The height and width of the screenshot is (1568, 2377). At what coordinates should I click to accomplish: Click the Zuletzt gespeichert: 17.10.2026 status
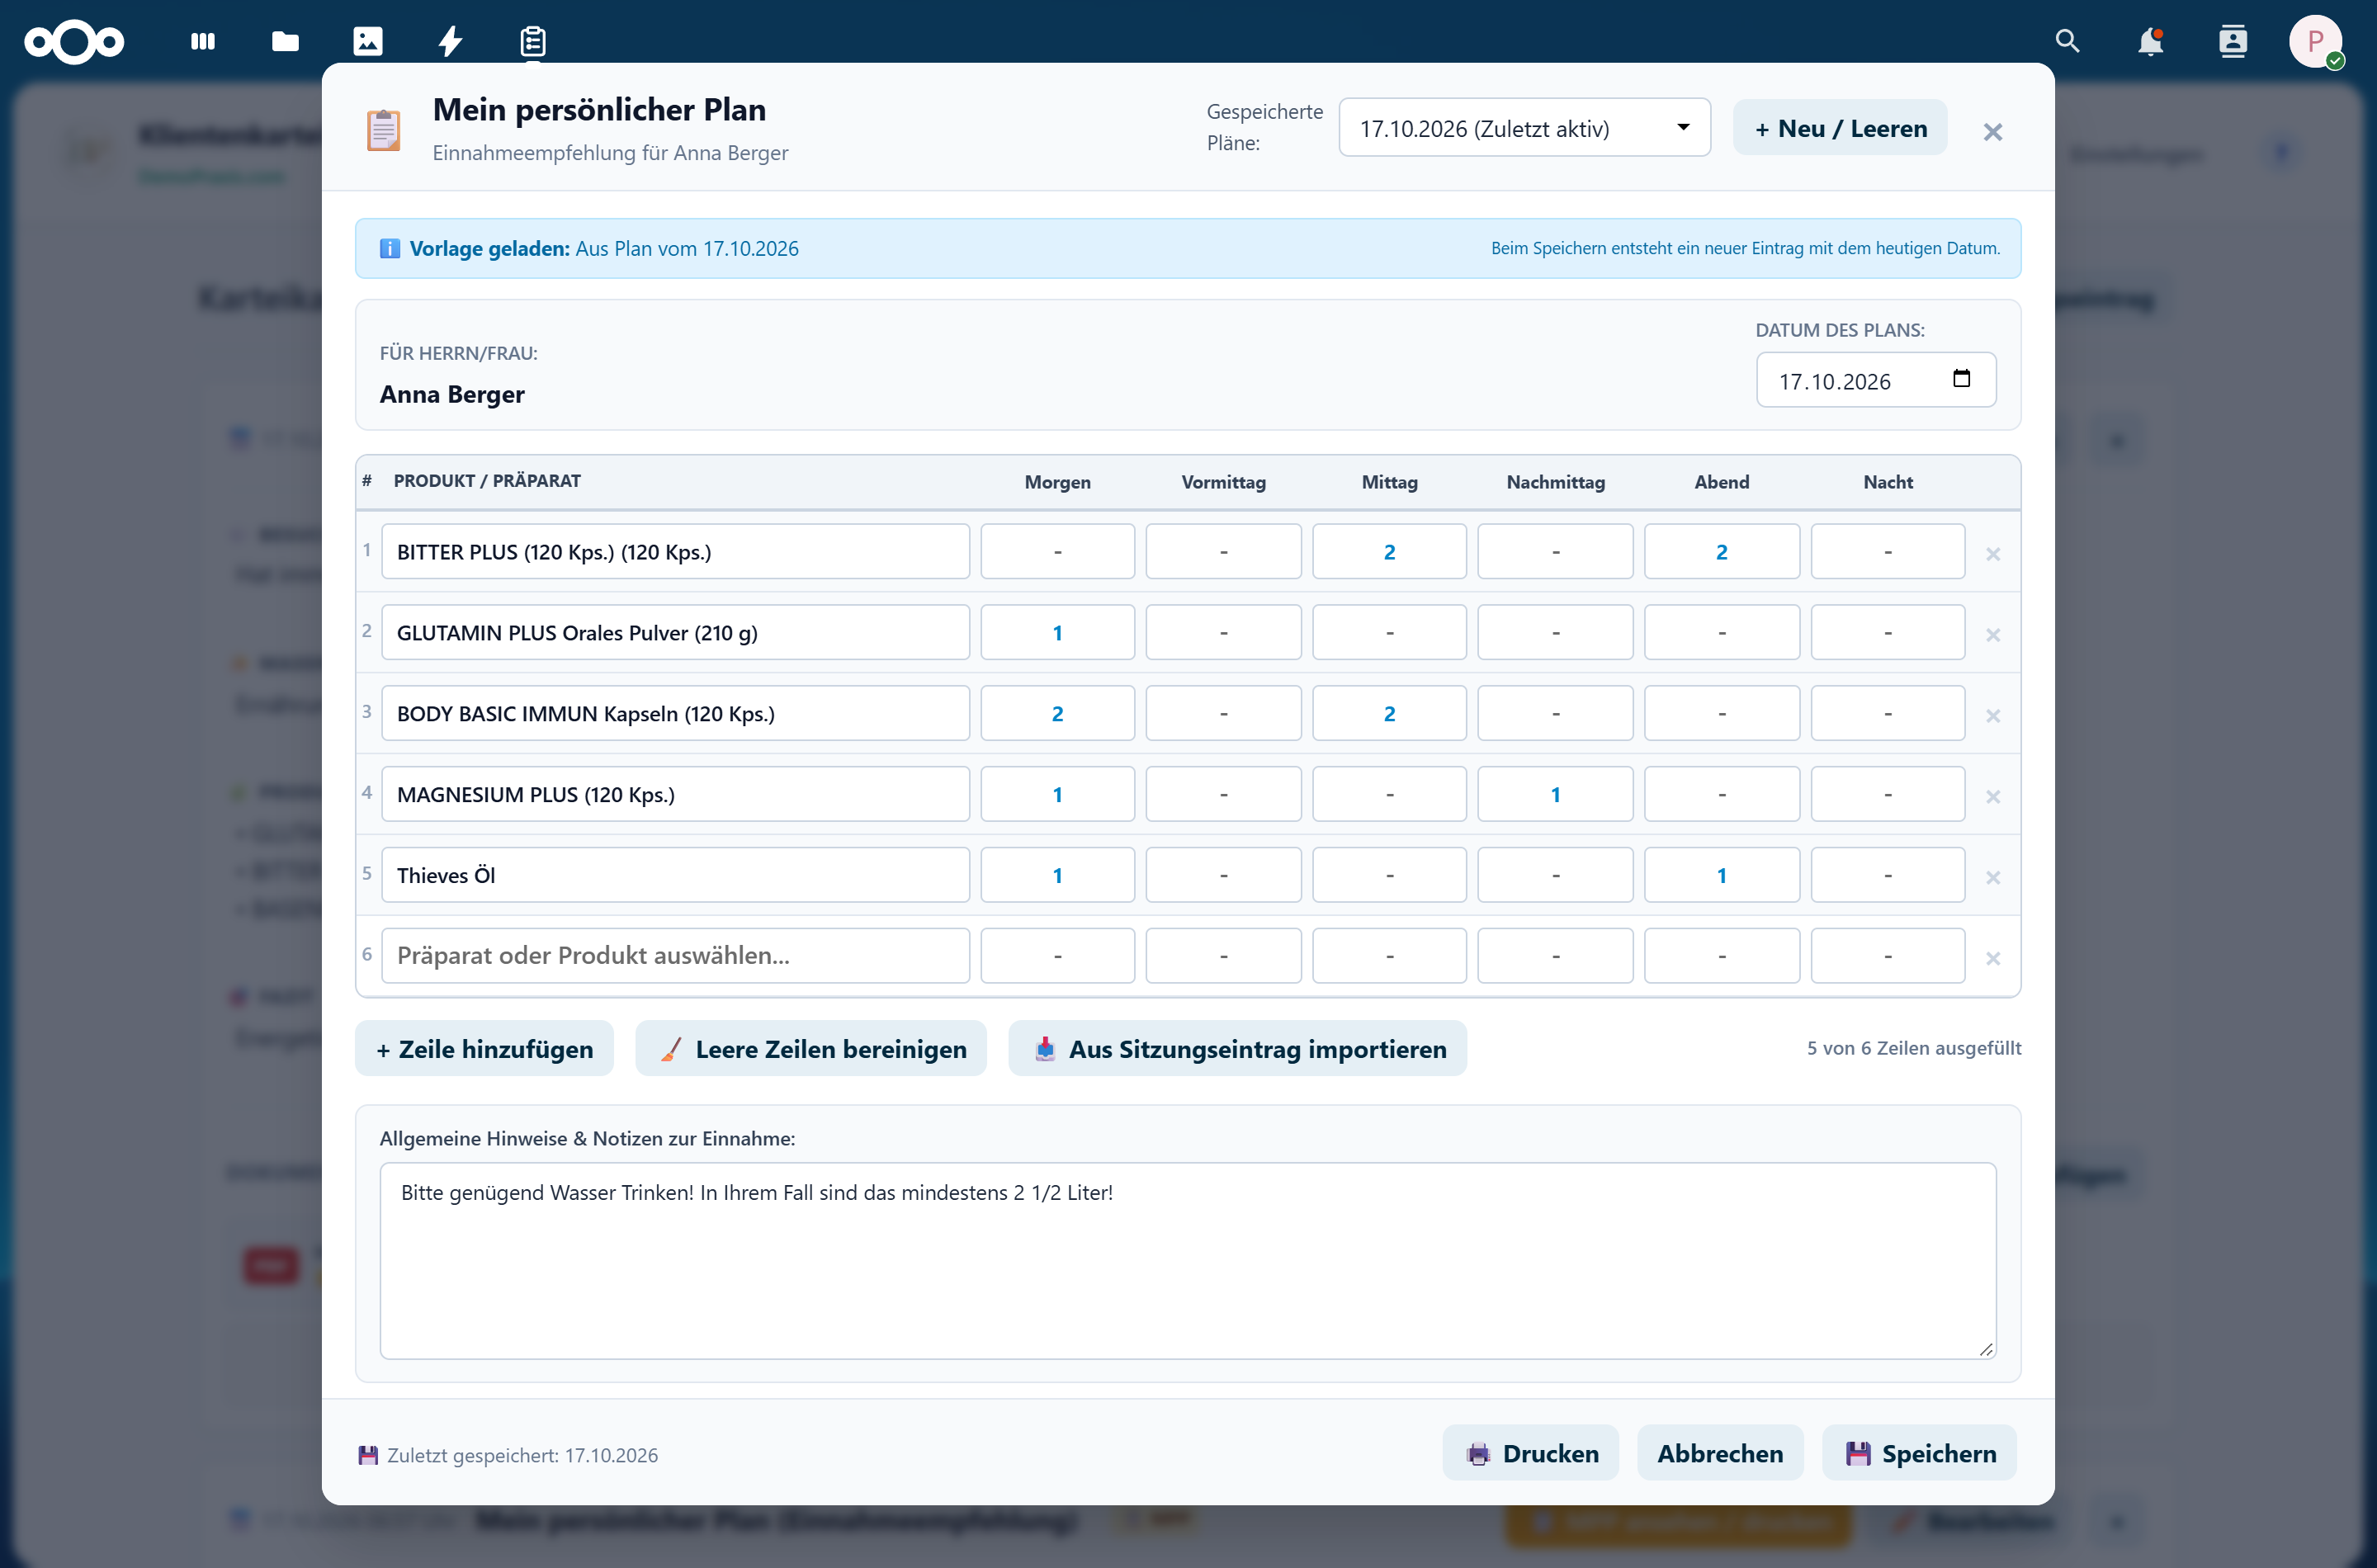coord(522,1456)
